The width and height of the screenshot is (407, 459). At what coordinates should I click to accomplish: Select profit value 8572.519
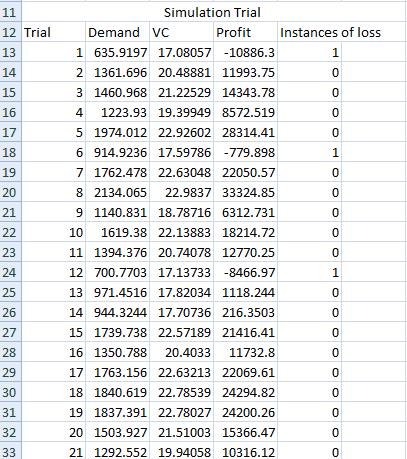[245, 112]
